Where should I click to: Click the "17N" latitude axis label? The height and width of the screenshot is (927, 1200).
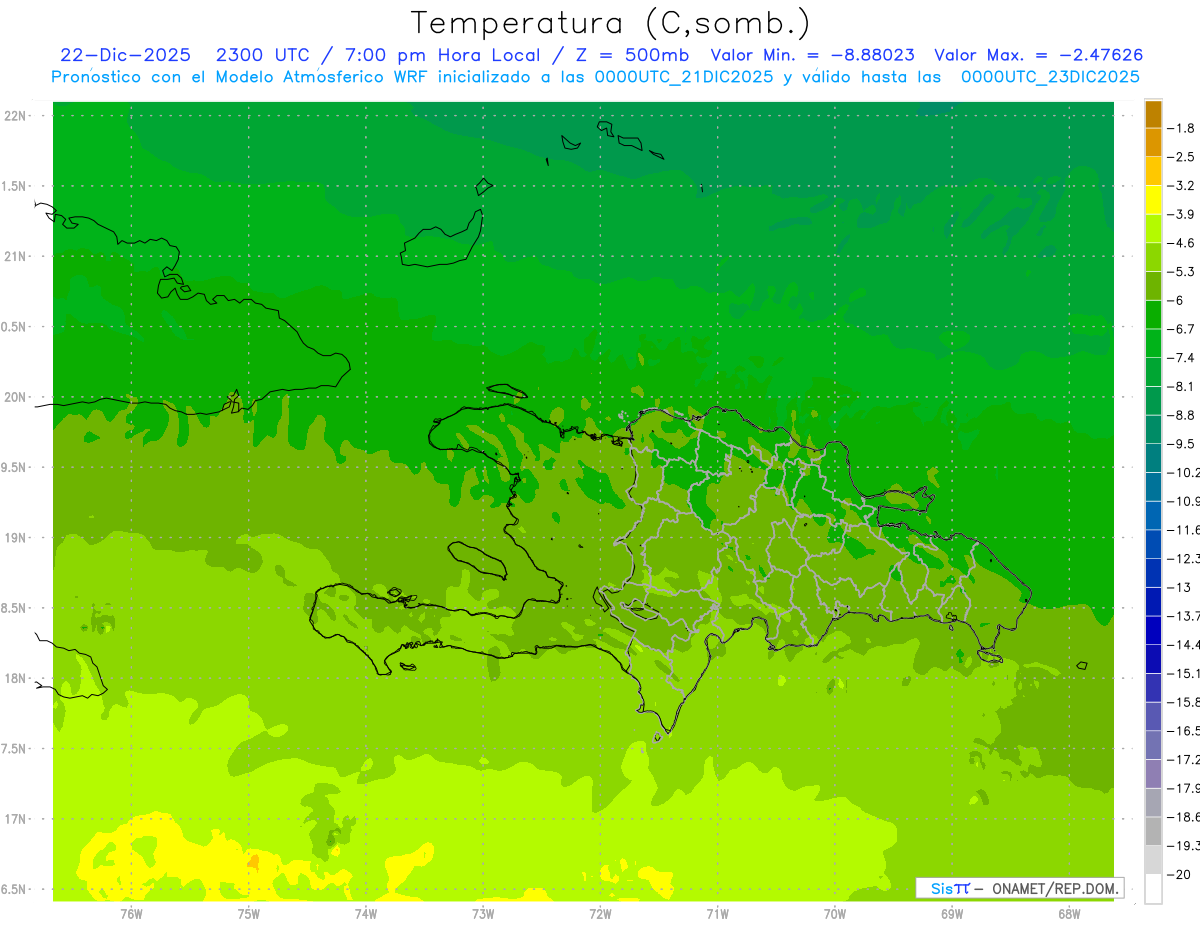coord(15,819)
